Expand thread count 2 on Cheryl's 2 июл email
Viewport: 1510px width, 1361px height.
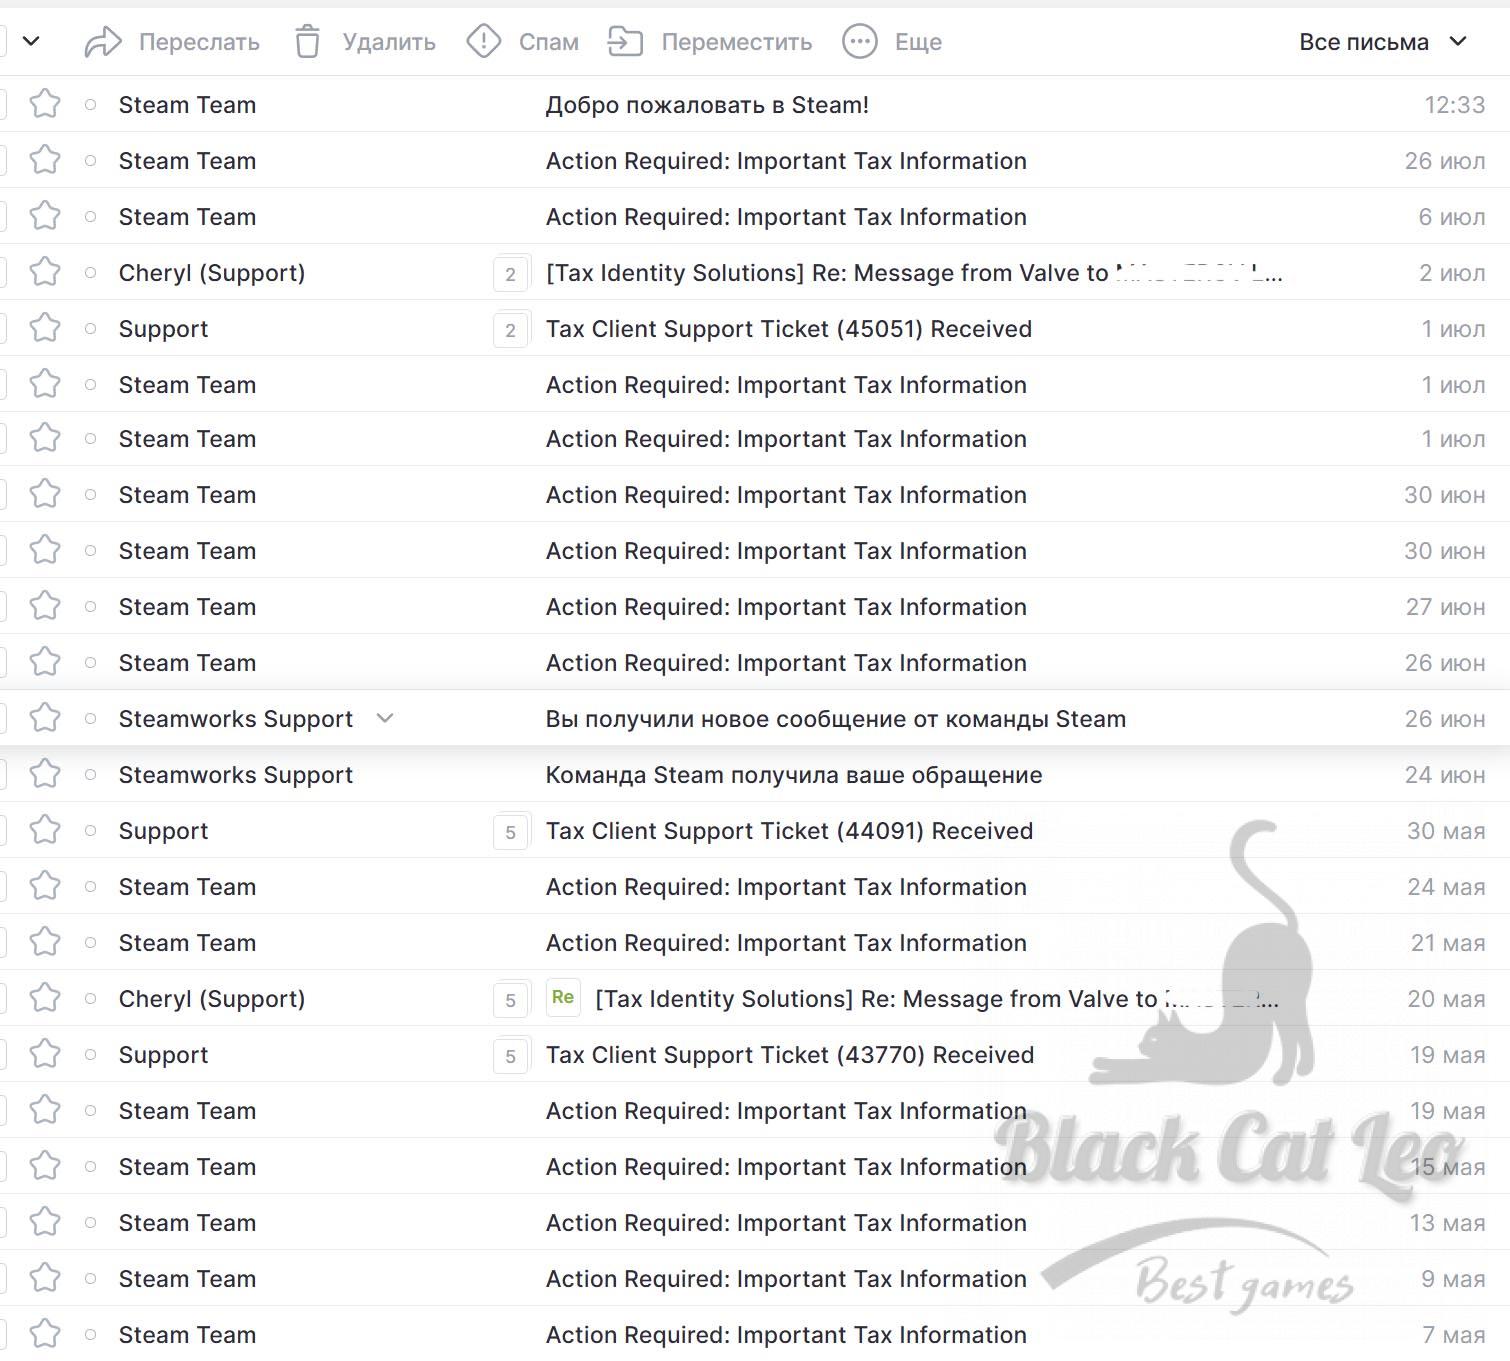pyautogui.click(x=511, y=273)
